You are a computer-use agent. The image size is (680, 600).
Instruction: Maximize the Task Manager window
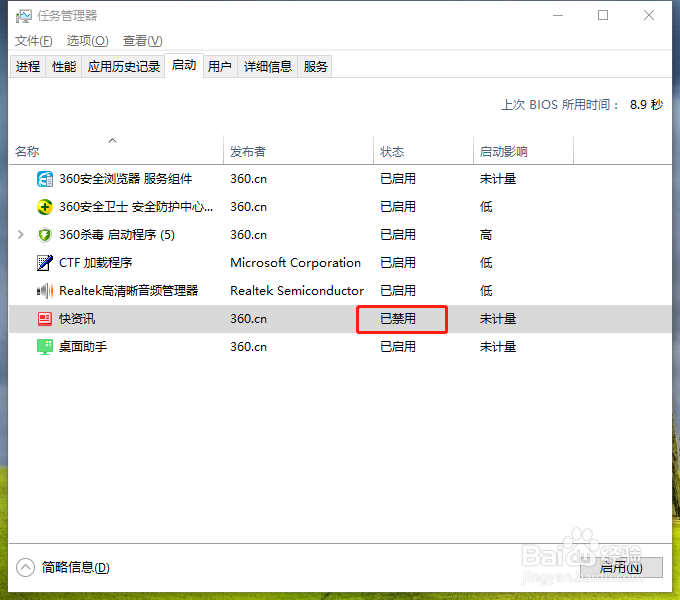tap(603, 16)
